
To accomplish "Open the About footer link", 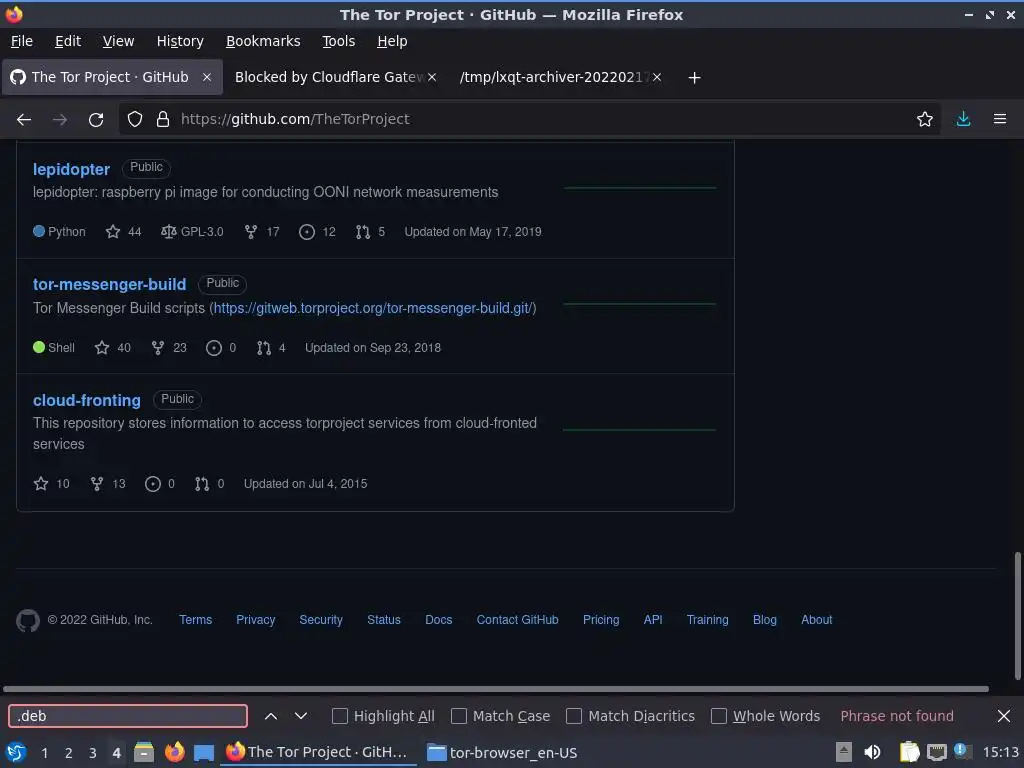I will (816, 620).
